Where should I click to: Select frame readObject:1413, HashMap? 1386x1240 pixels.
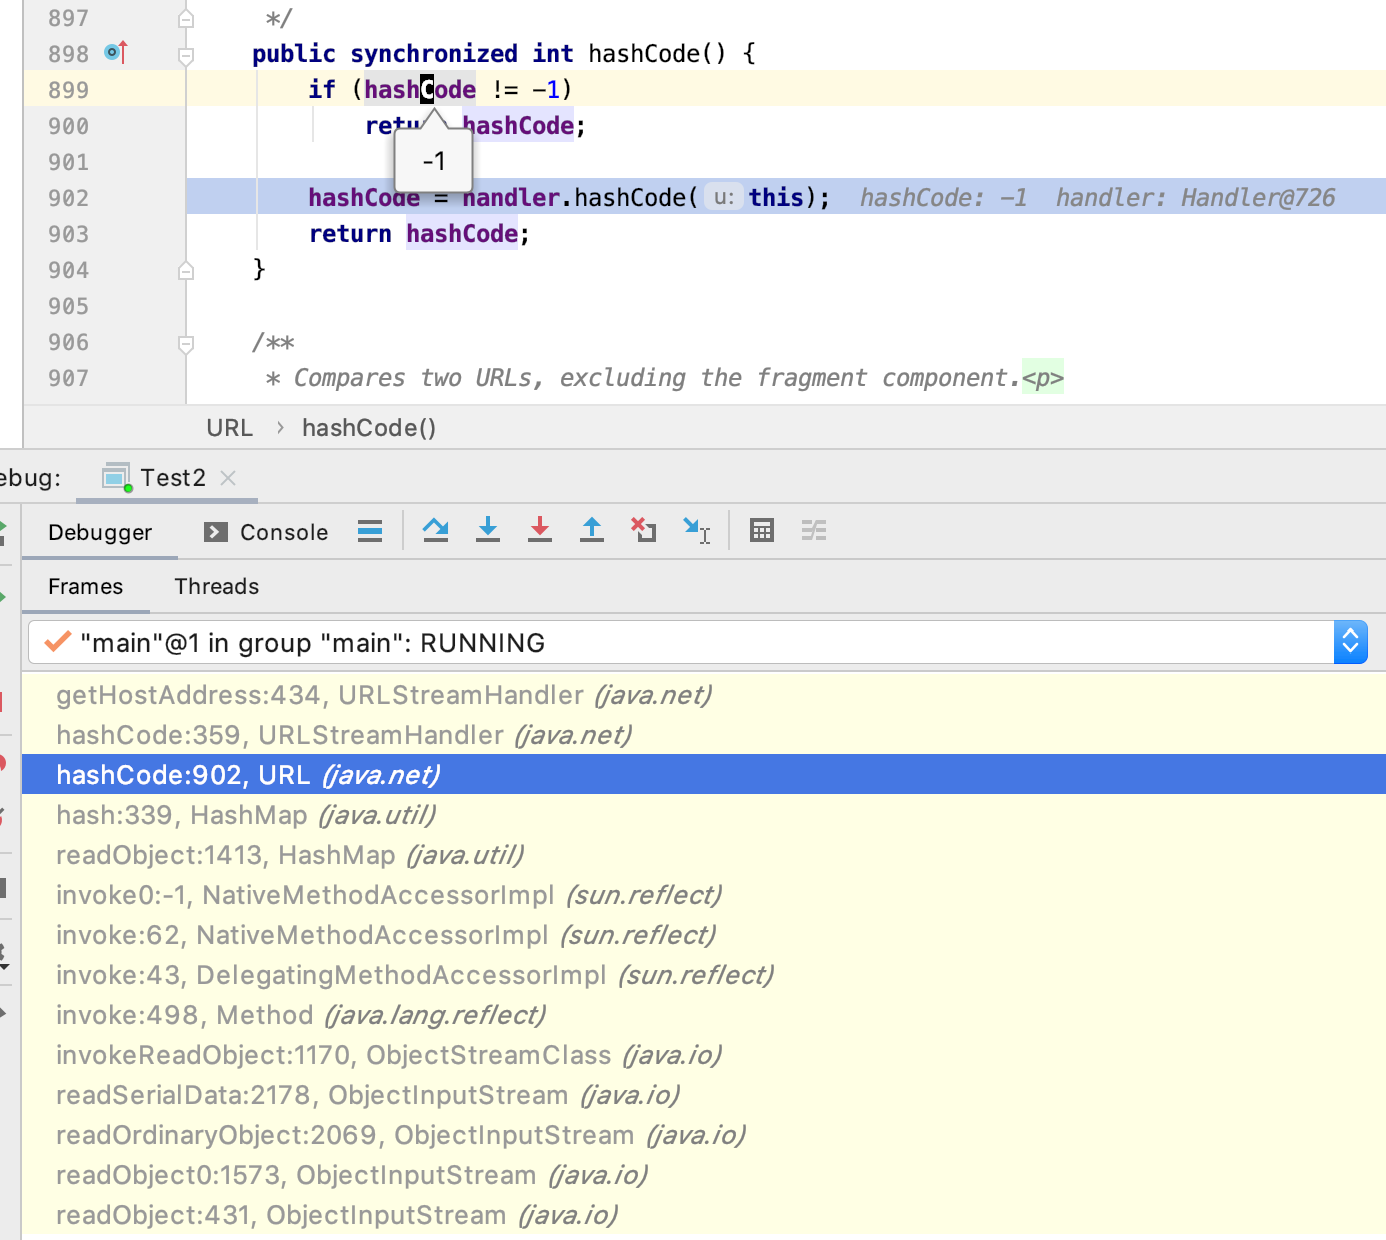coord(704,855)
